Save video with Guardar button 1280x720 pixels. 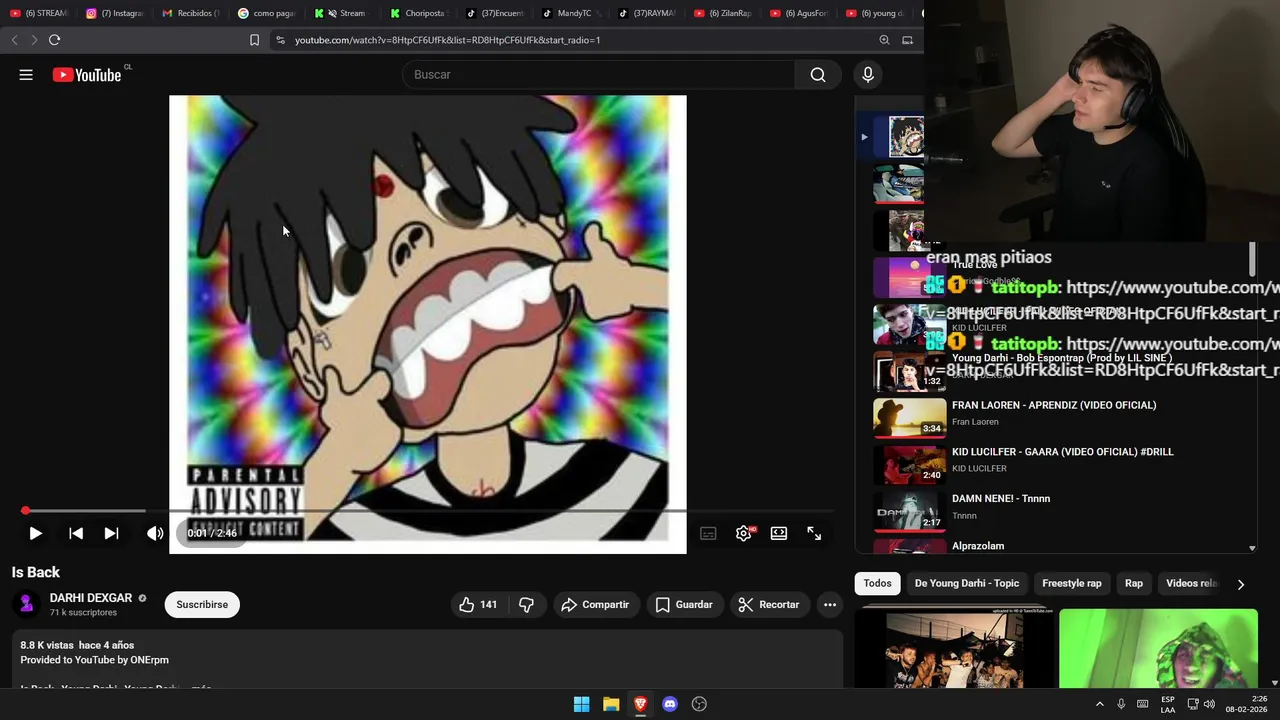684,604
